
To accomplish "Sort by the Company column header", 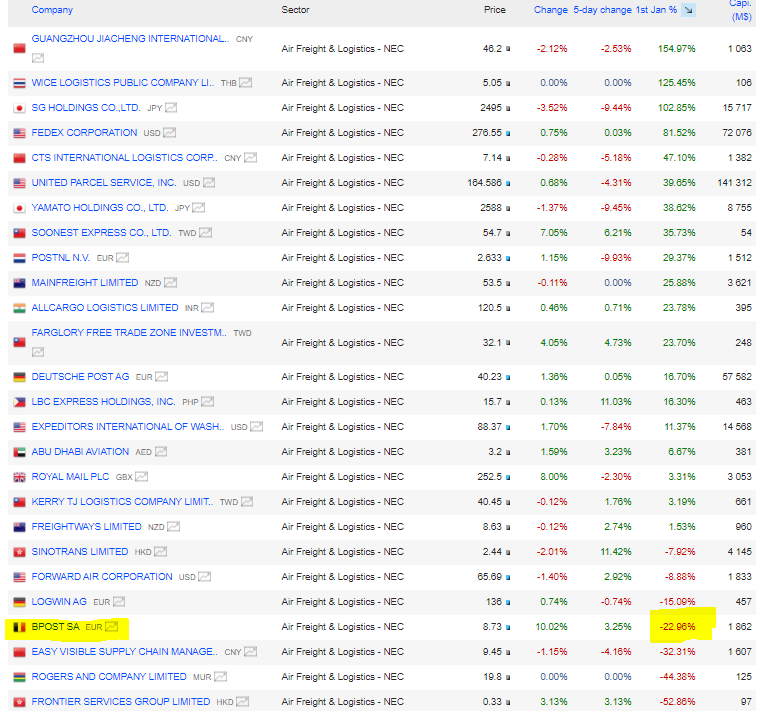I will point(52,10).
